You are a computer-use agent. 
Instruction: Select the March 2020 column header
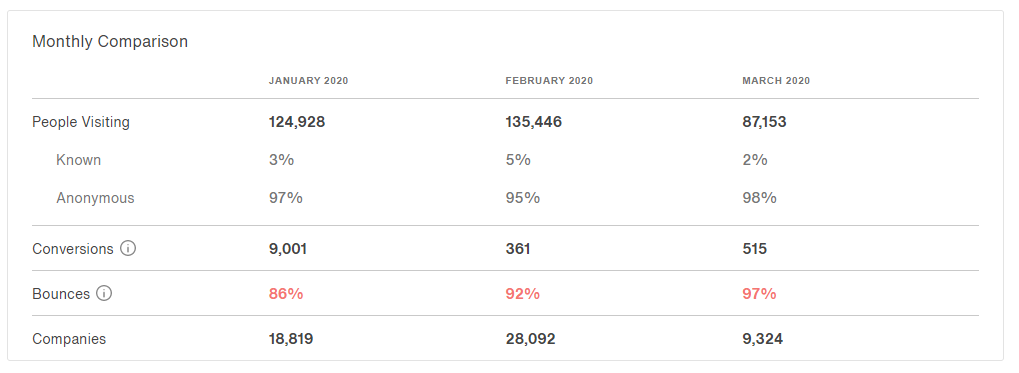click(x=776, y=81)
